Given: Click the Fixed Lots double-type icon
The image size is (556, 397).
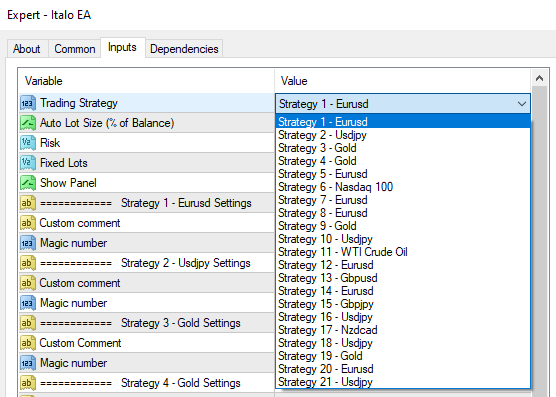Looking at the screenshot, I should coord(28,163).
